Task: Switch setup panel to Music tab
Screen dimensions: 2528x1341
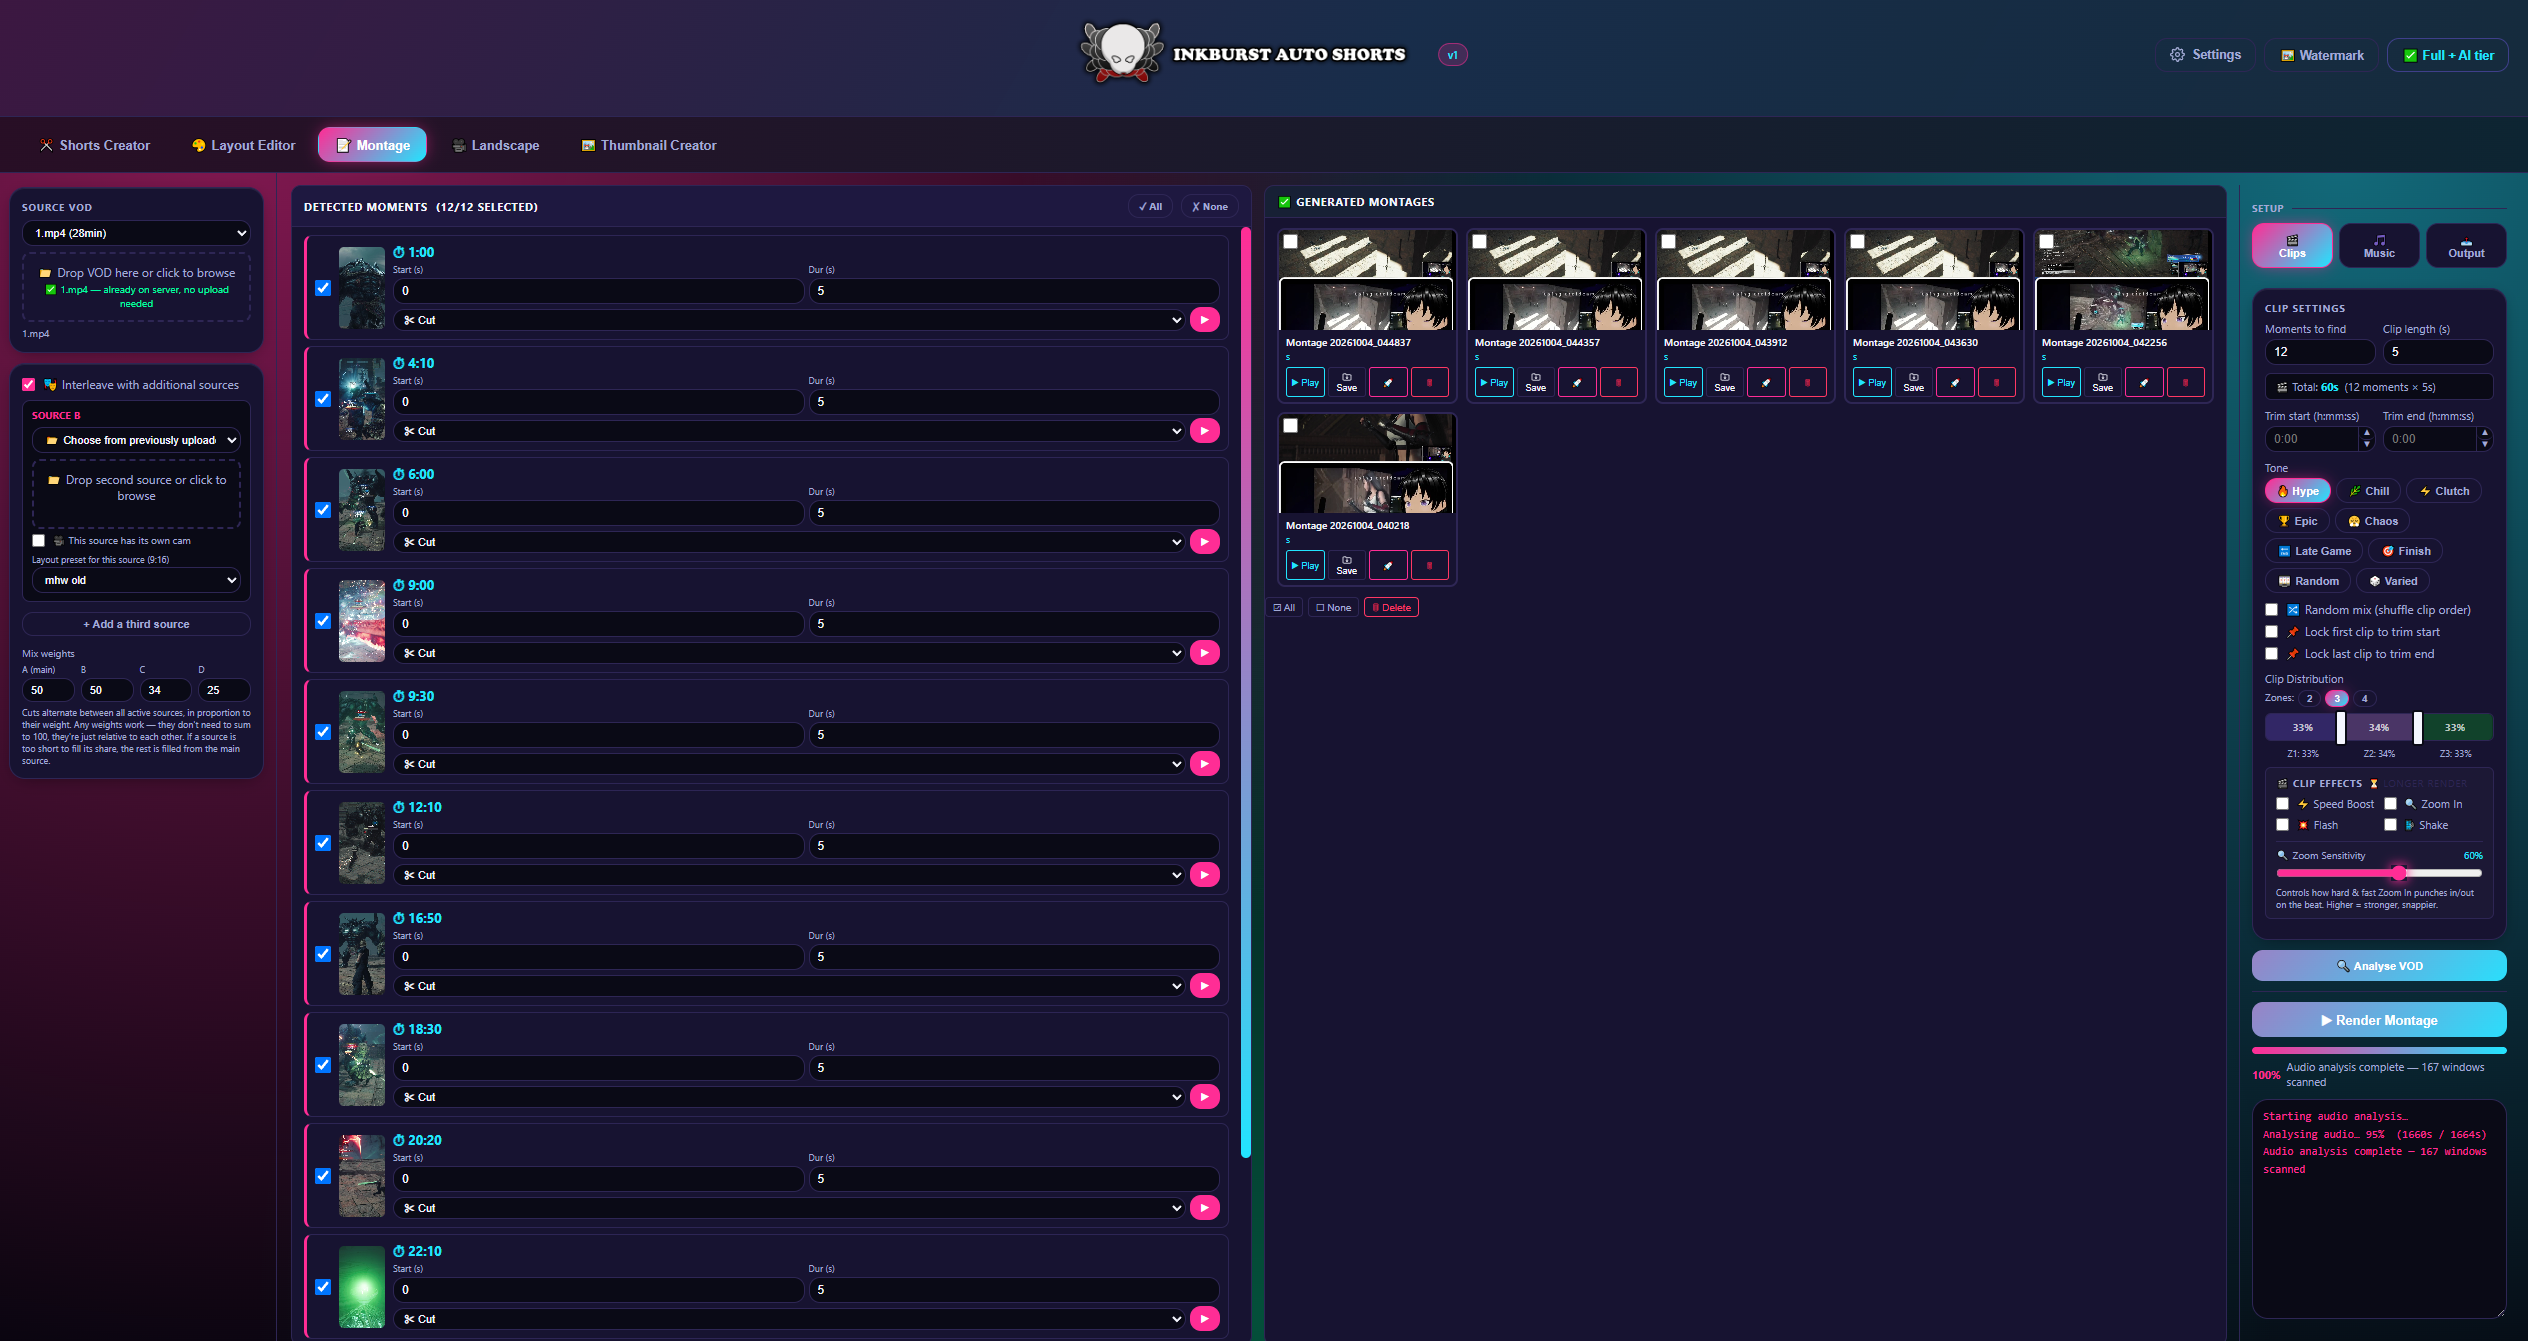Action: tap(2379, 246)
